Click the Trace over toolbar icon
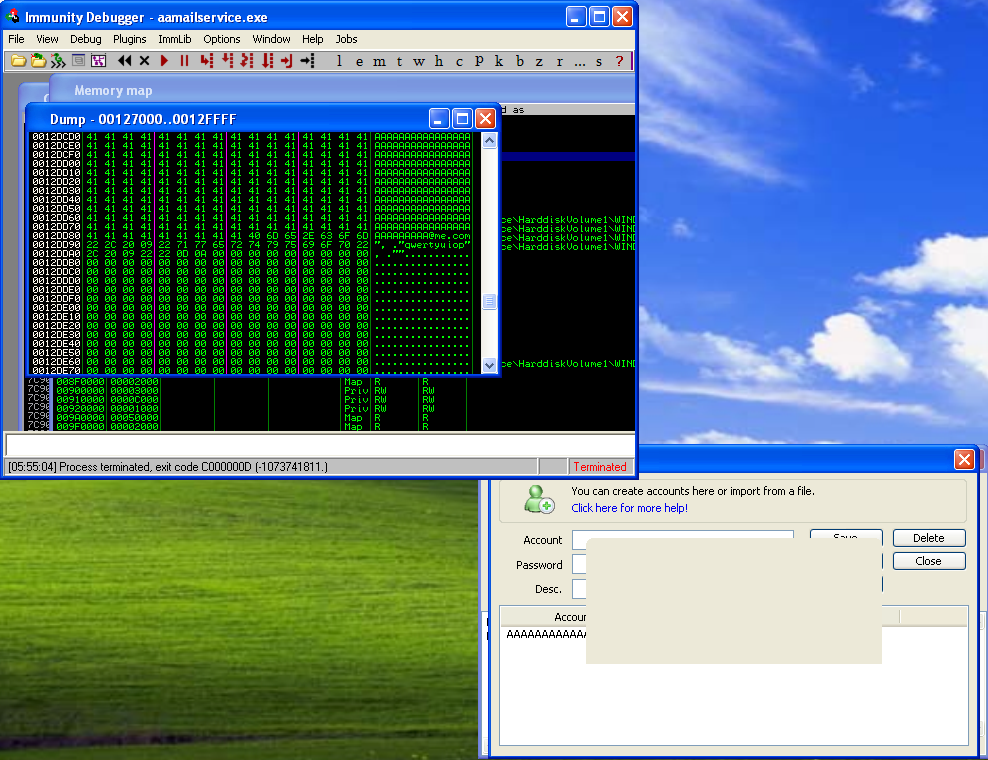Image resolution: width=988 pixels, height=760 pixels. [x=268, y=61]
